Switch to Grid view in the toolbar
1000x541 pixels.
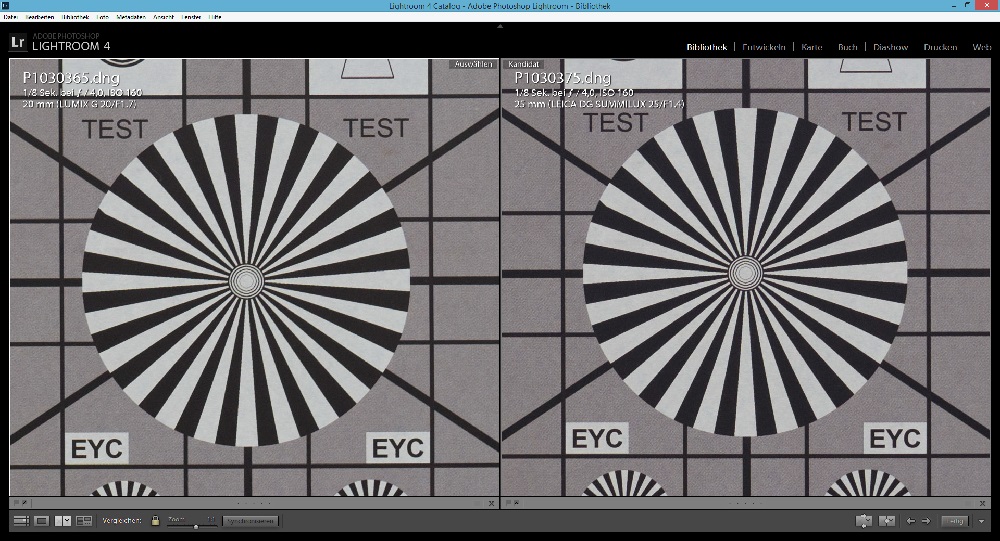[x=20, y=521]
